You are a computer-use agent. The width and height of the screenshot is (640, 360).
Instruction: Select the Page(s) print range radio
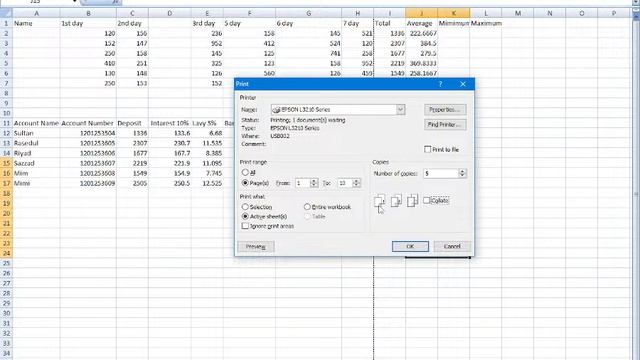pyautogui.click(x=245, y=183)
